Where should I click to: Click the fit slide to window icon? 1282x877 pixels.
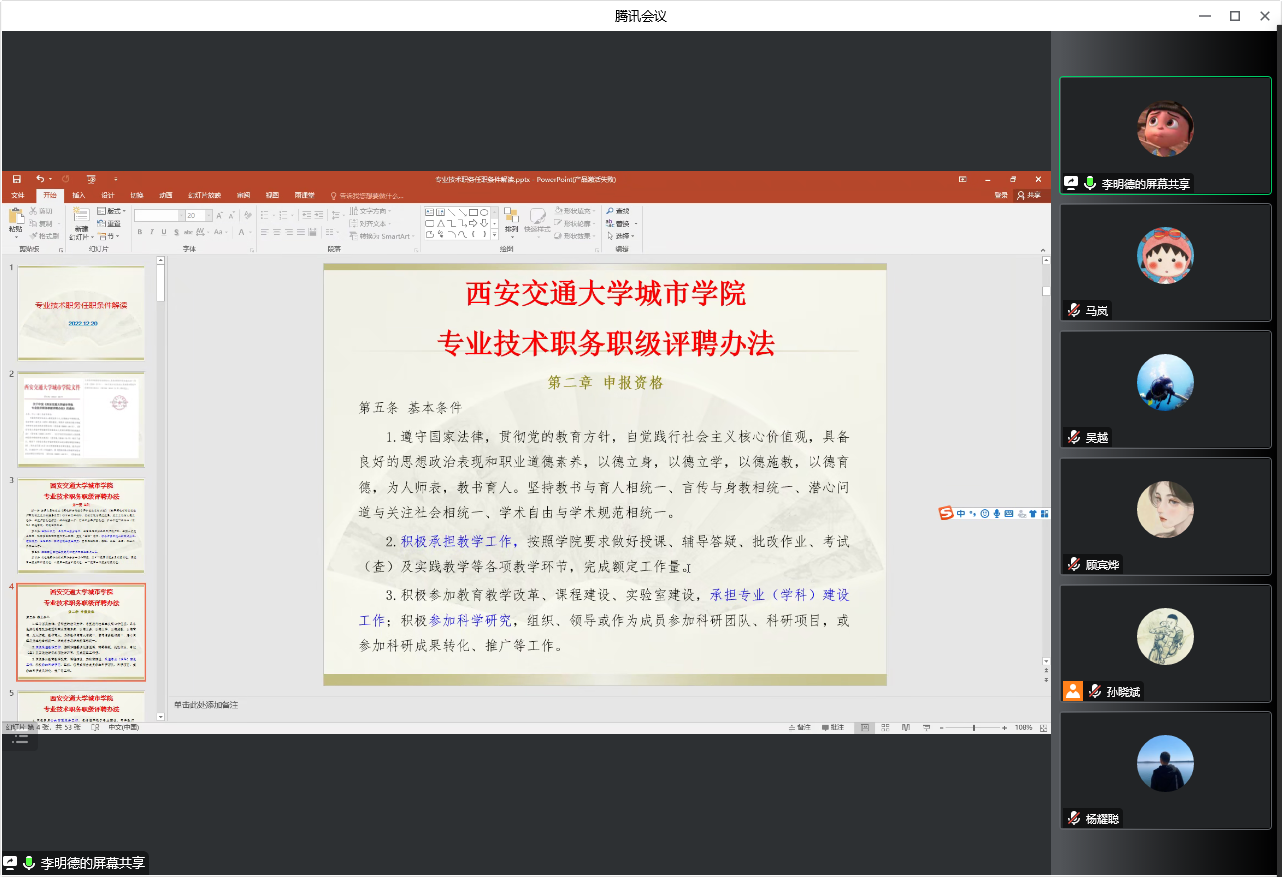click(1043, 728)
